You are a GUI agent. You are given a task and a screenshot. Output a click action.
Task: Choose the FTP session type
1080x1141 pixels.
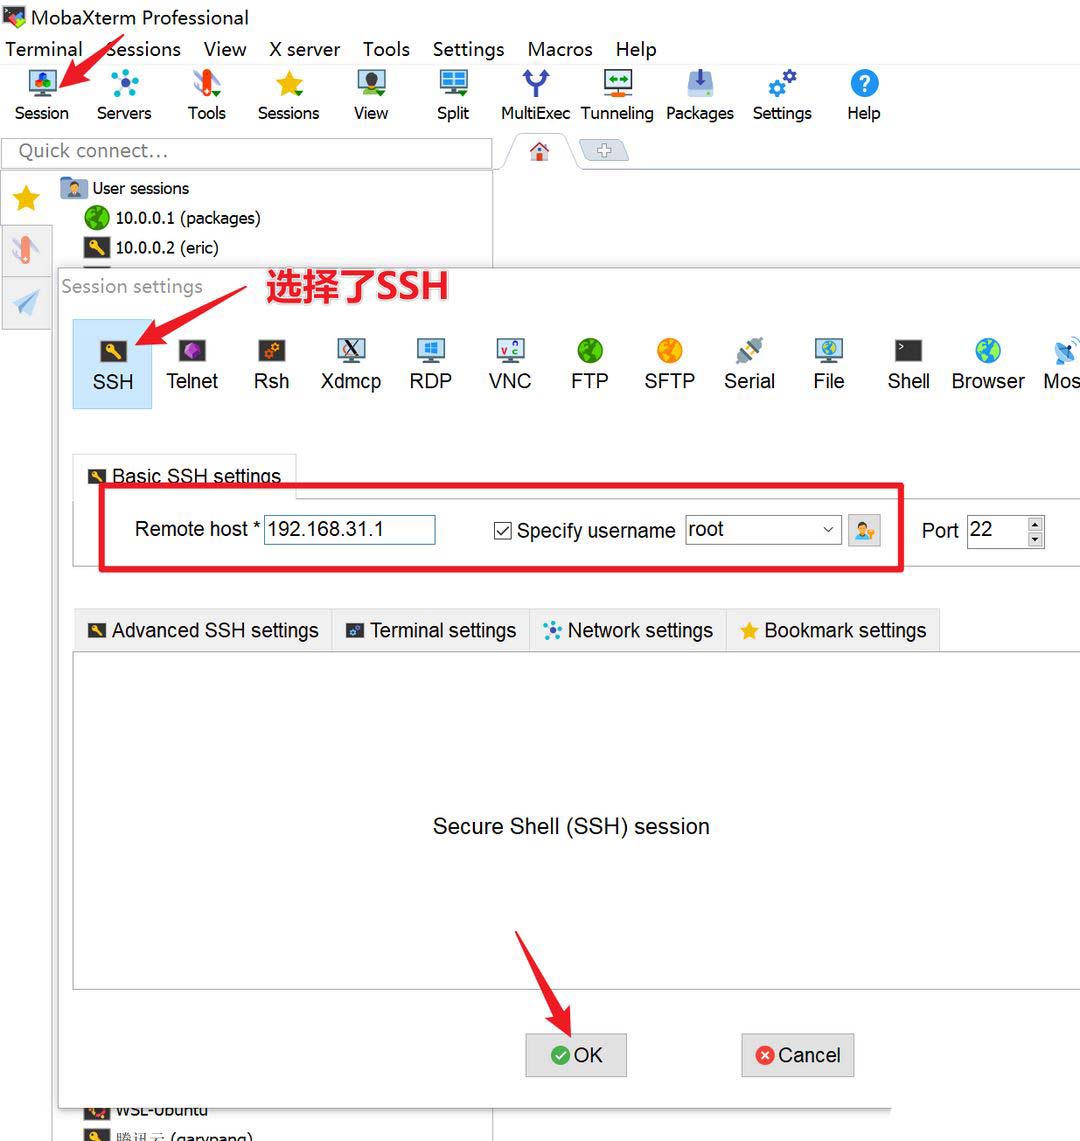pyautogui.click(x=590, y=364)
